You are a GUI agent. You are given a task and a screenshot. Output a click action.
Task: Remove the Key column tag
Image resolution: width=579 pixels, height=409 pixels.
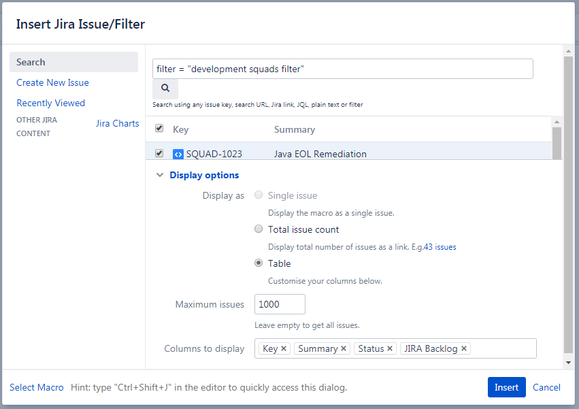pos(284,348)
